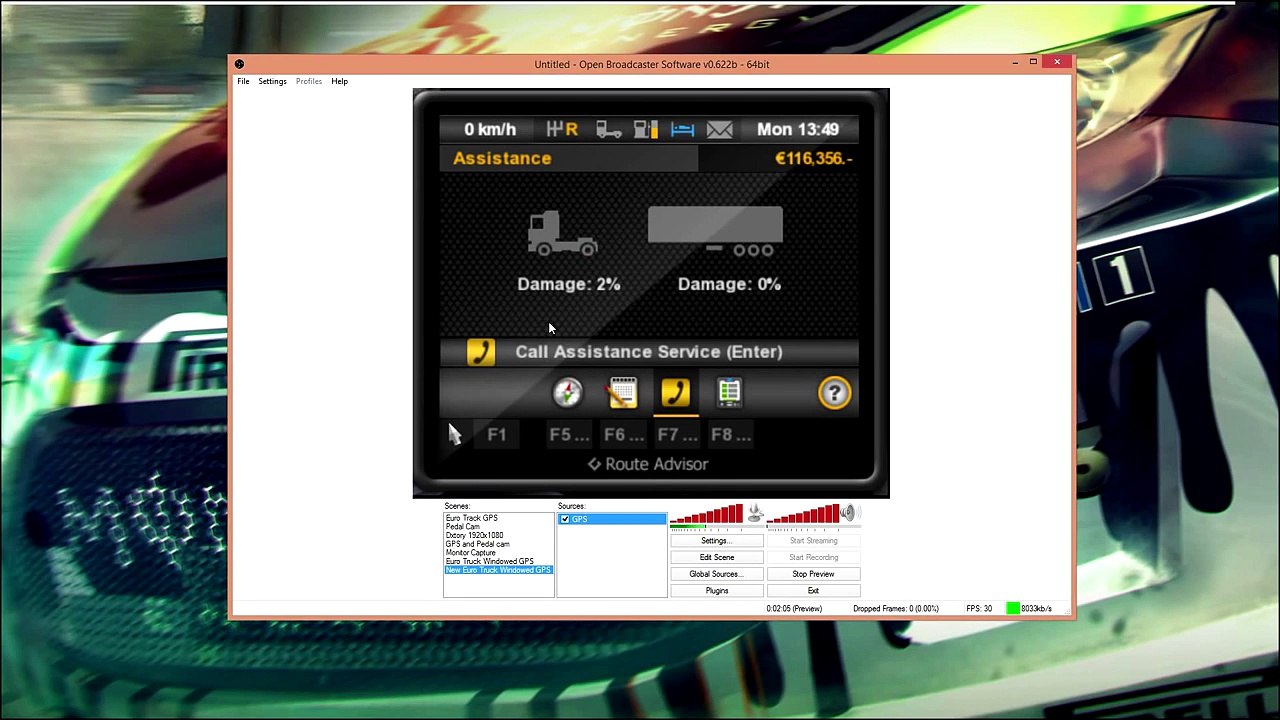The width and height of the screenshot is (1280, 720).
Task: Click the Plugins button
Action: (717, 591)
